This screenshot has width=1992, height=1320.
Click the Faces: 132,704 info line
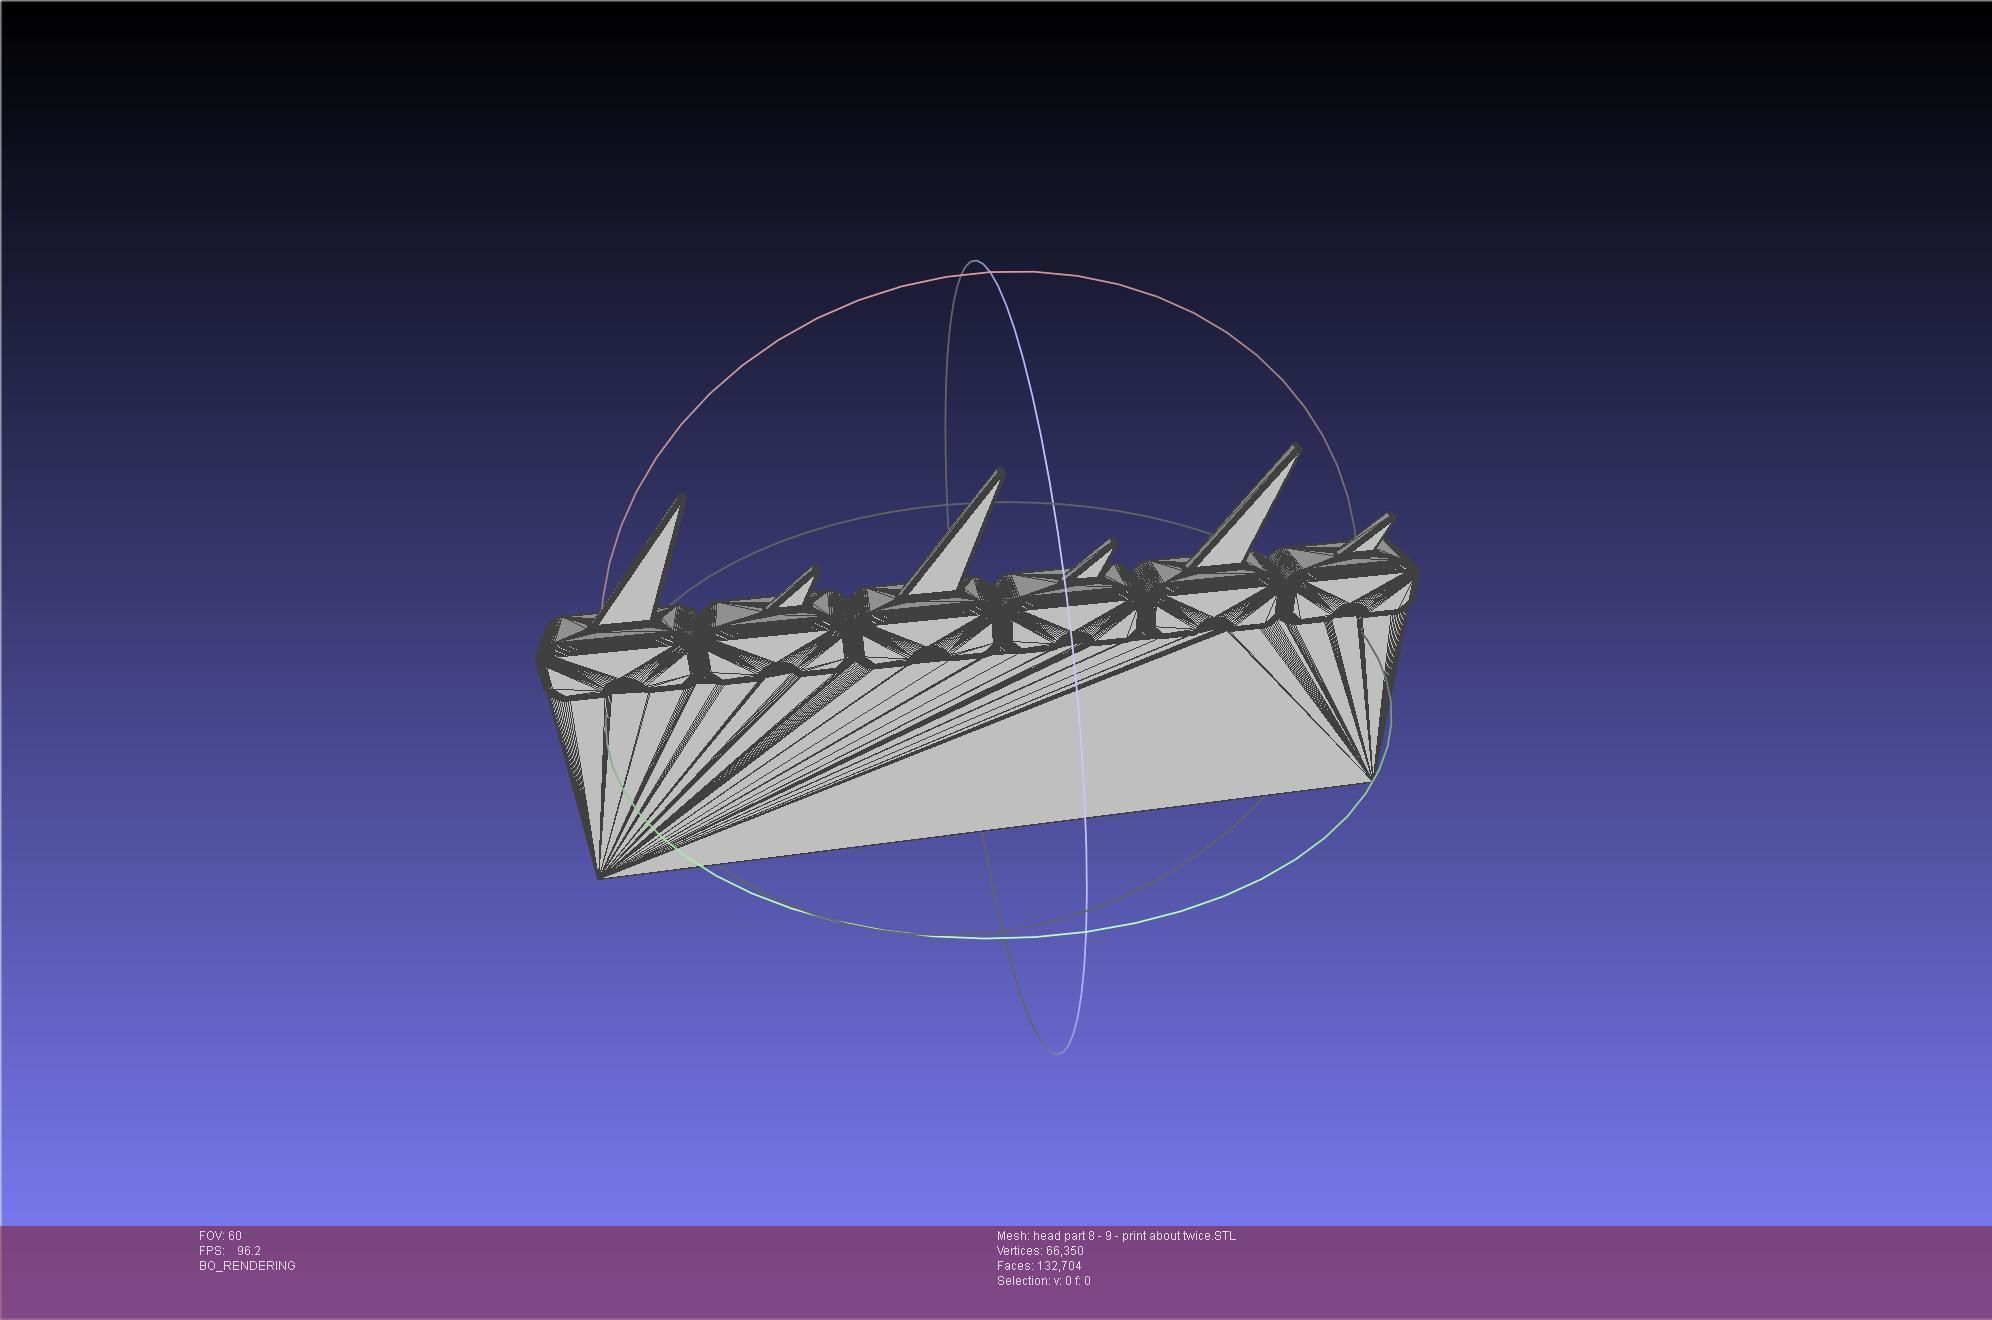(x=1039, y=1266)
